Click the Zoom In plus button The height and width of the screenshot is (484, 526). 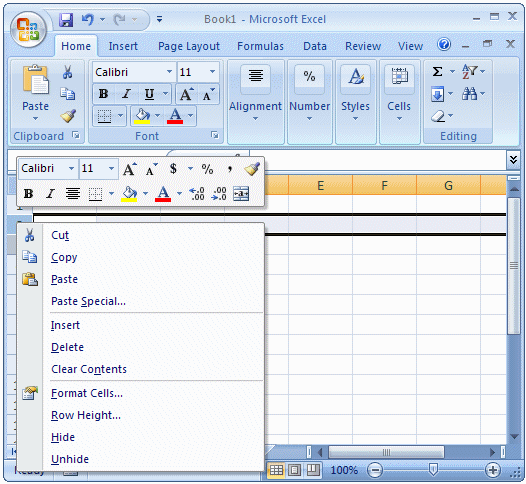(x=492, y=470)
